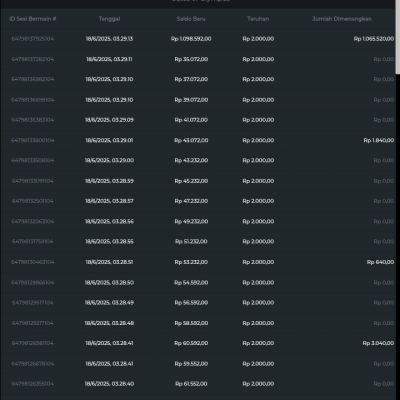Click the balance 'Rp 35.072,00'

point(191,59)
